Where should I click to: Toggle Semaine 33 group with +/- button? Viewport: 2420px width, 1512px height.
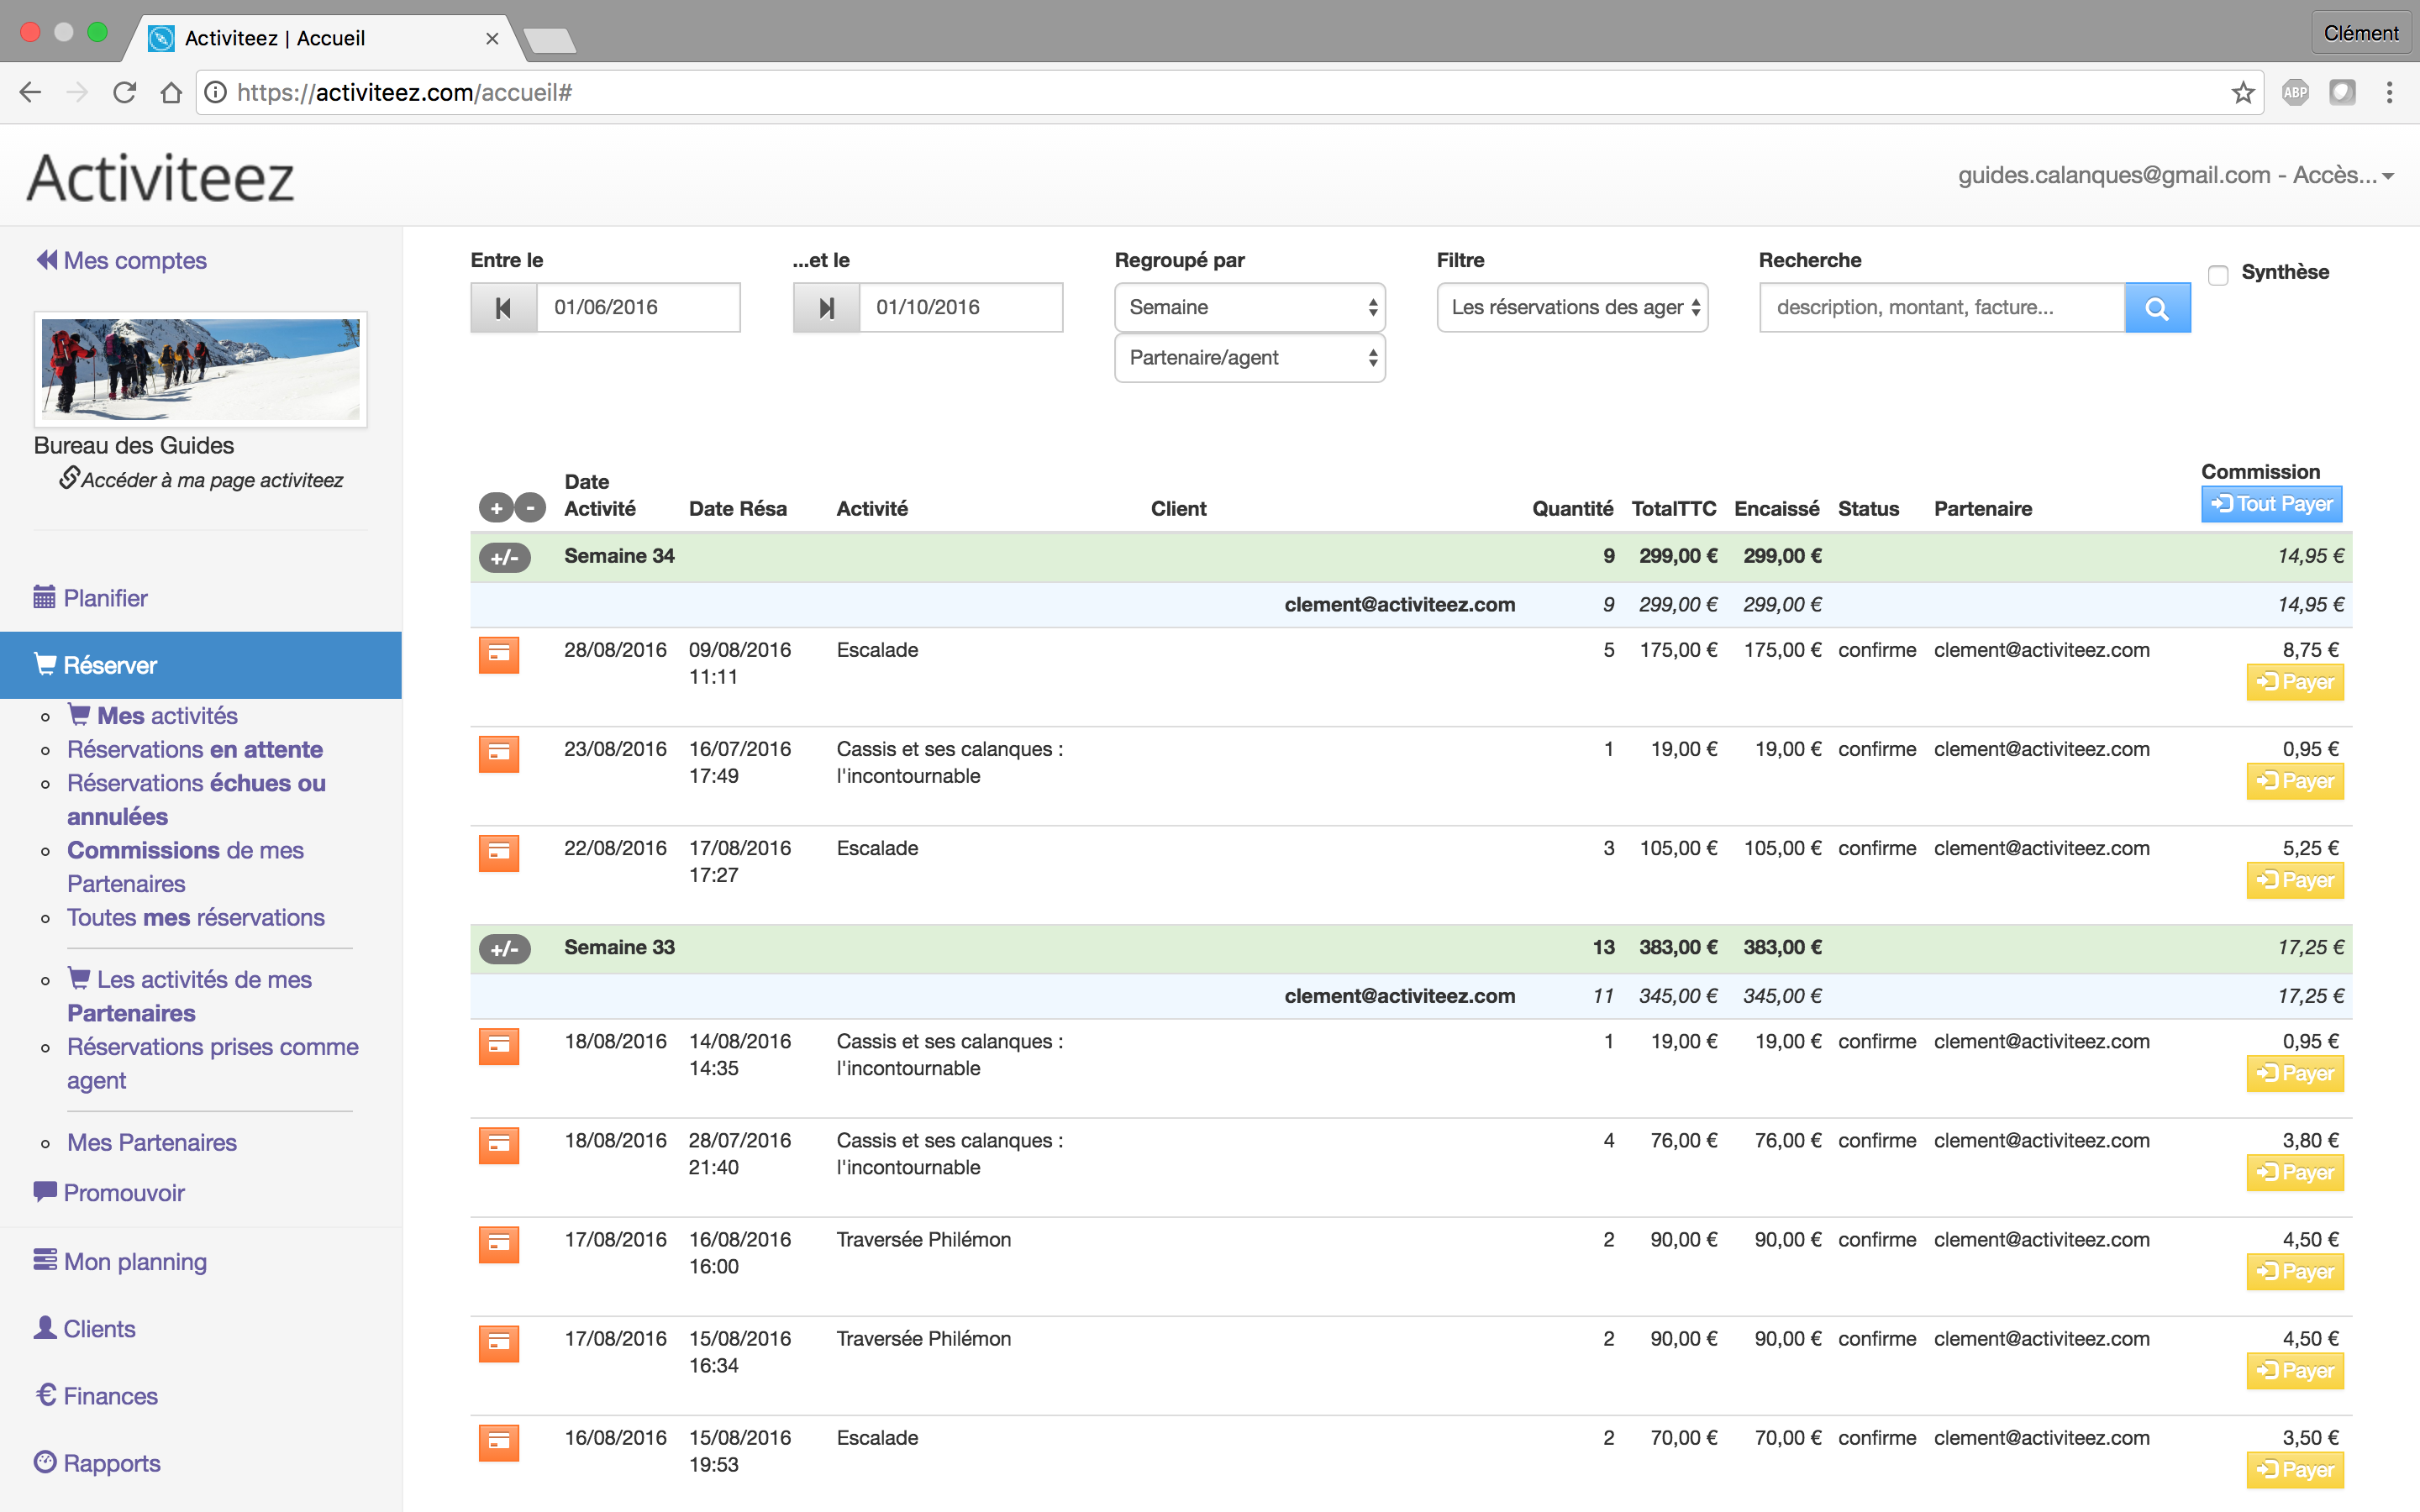click(x=505, y=948)
